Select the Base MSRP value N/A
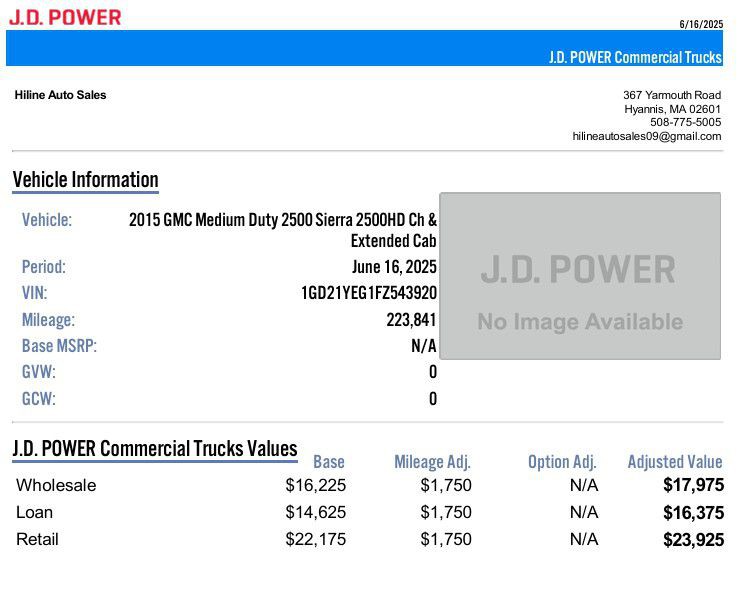The width and height of the screenshot is (746, 601). click(423, 346)
